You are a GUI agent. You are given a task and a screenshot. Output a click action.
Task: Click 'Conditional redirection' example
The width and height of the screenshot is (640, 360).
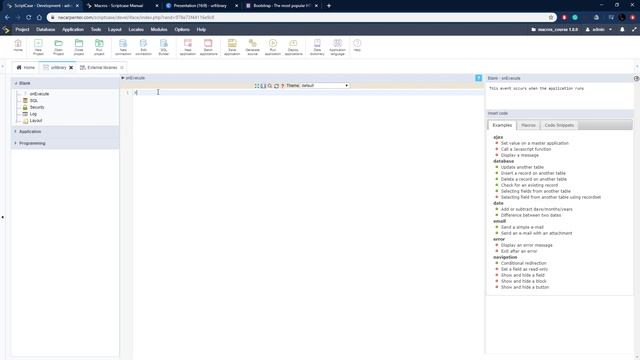524,263
